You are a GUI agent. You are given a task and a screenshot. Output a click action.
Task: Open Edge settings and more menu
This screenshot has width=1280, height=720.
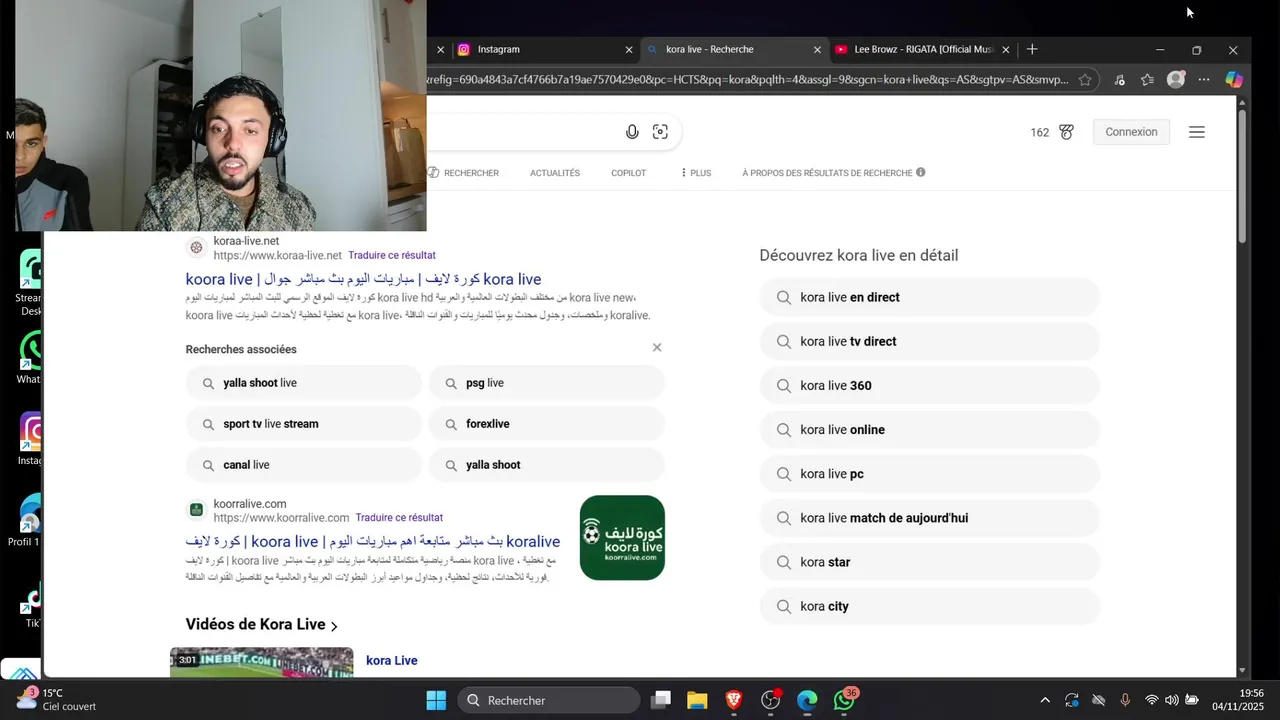point(1204,80)
